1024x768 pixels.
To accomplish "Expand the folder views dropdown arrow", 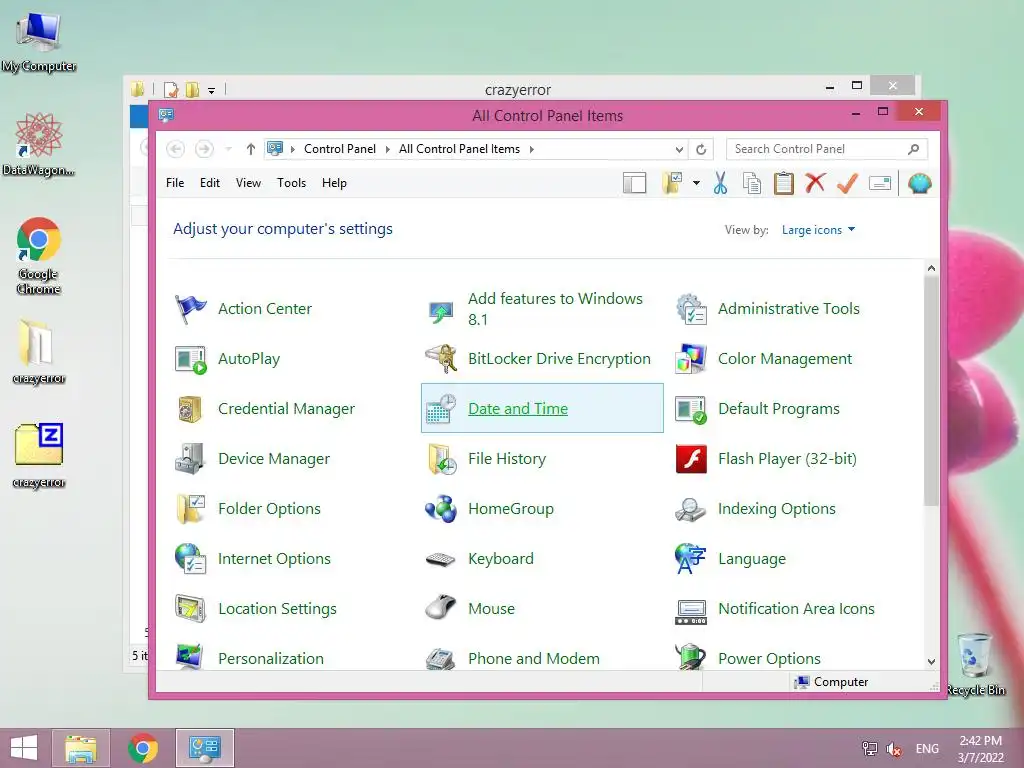I will [696, 184].
